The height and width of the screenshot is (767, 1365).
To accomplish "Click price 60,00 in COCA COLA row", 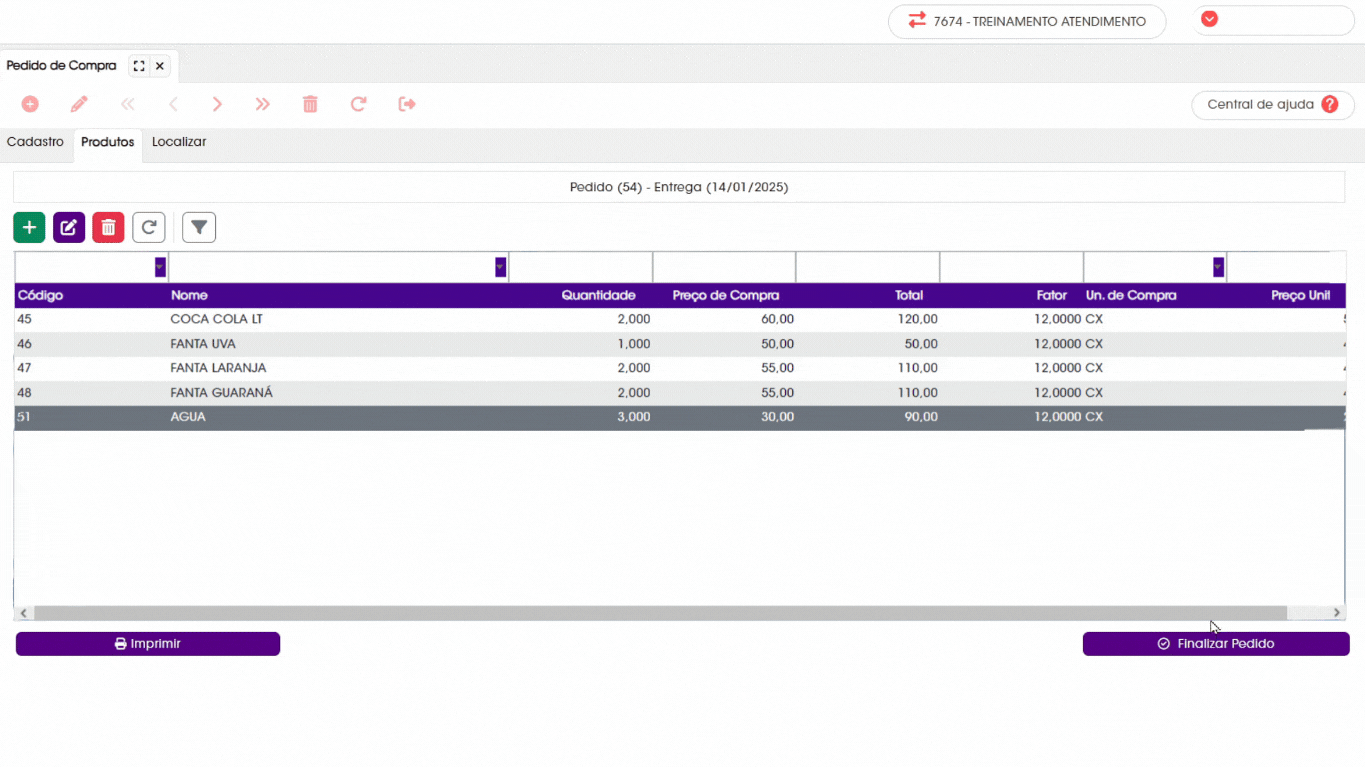I will (724, 320).
